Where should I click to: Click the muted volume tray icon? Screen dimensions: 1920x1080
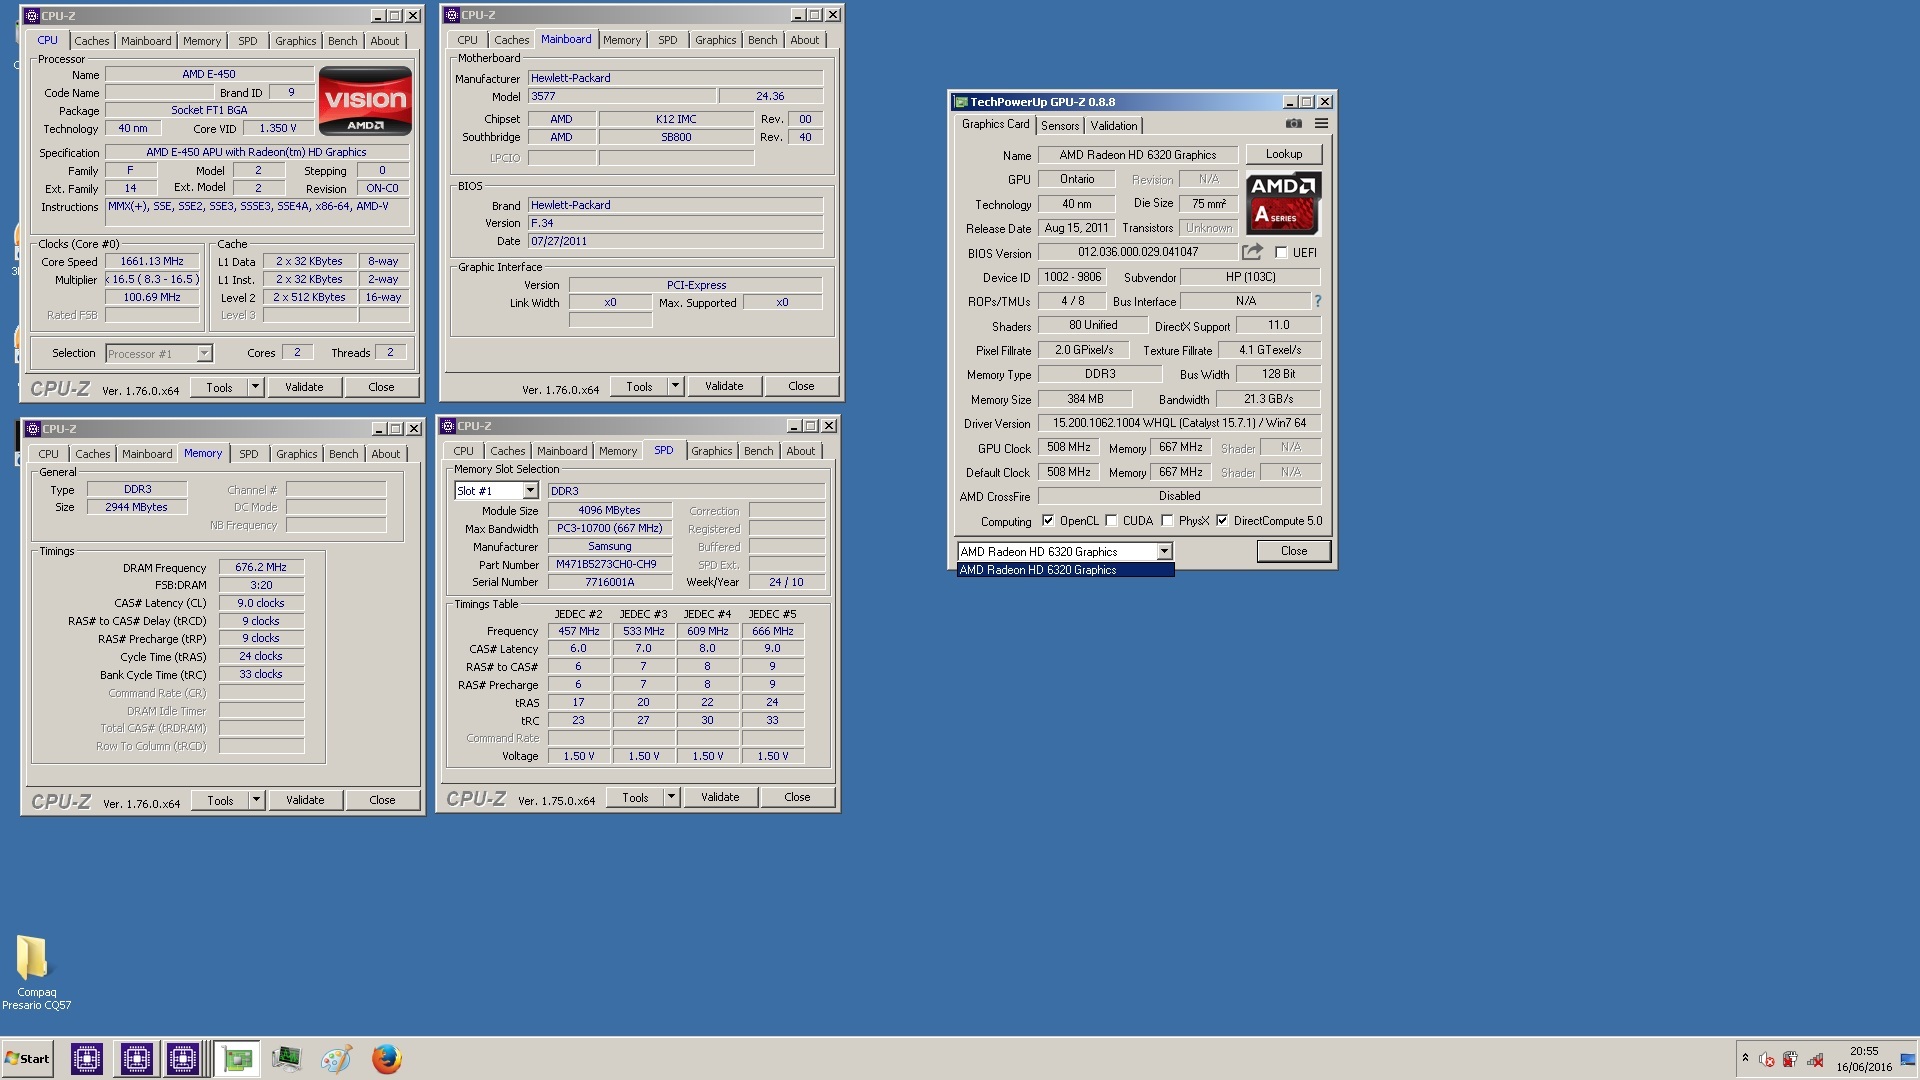tap(1766, 1059)
